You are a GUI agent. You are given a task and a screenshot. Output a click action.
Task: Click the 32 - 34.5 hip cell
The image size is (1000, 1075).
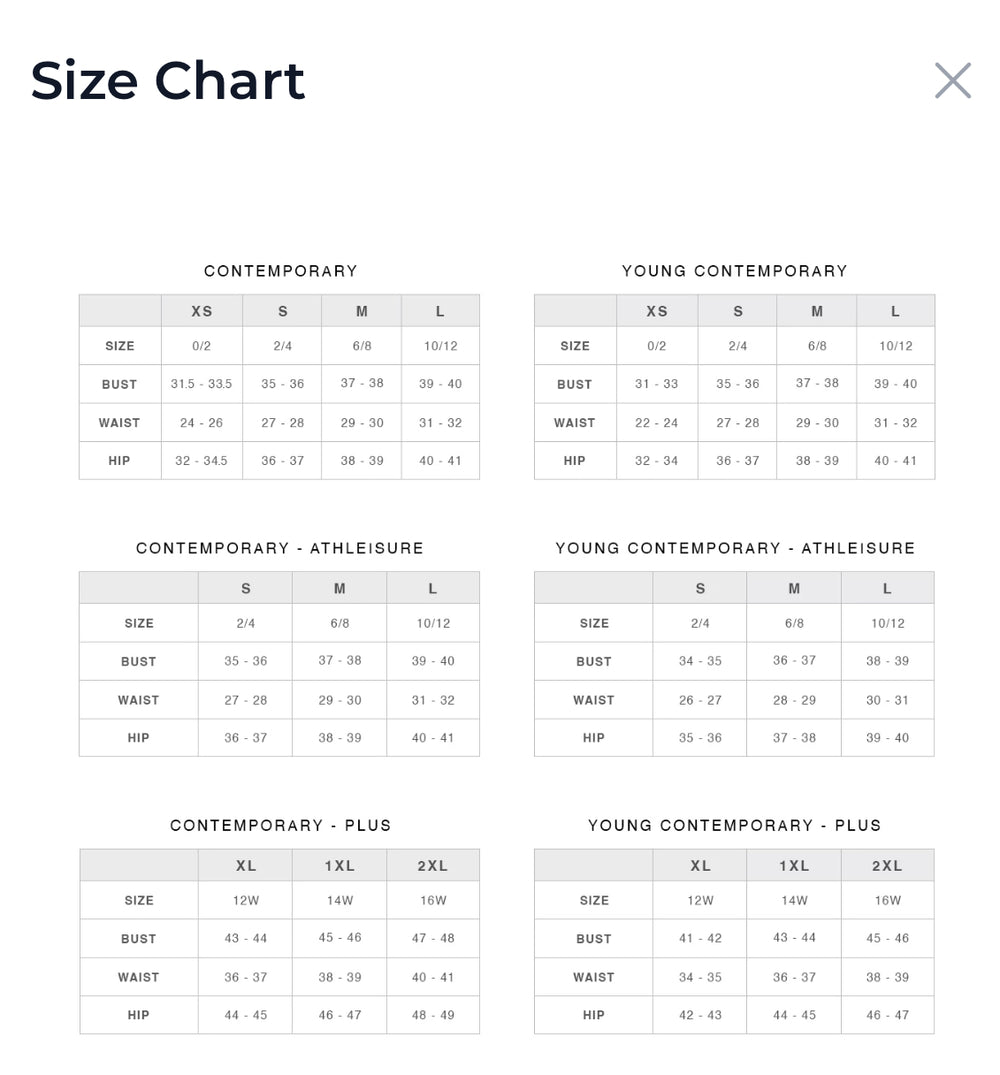tap(202, 461)
